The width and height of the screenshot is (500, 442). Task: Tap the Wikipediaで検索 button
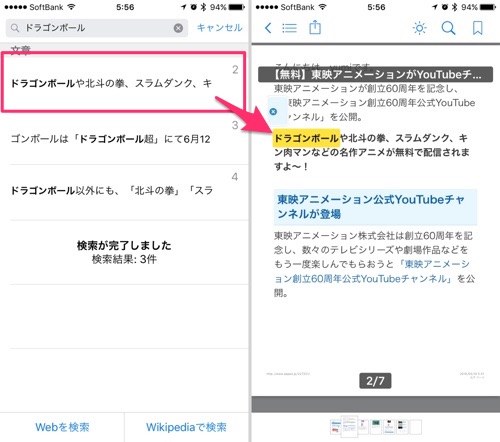tap(186, 427)
